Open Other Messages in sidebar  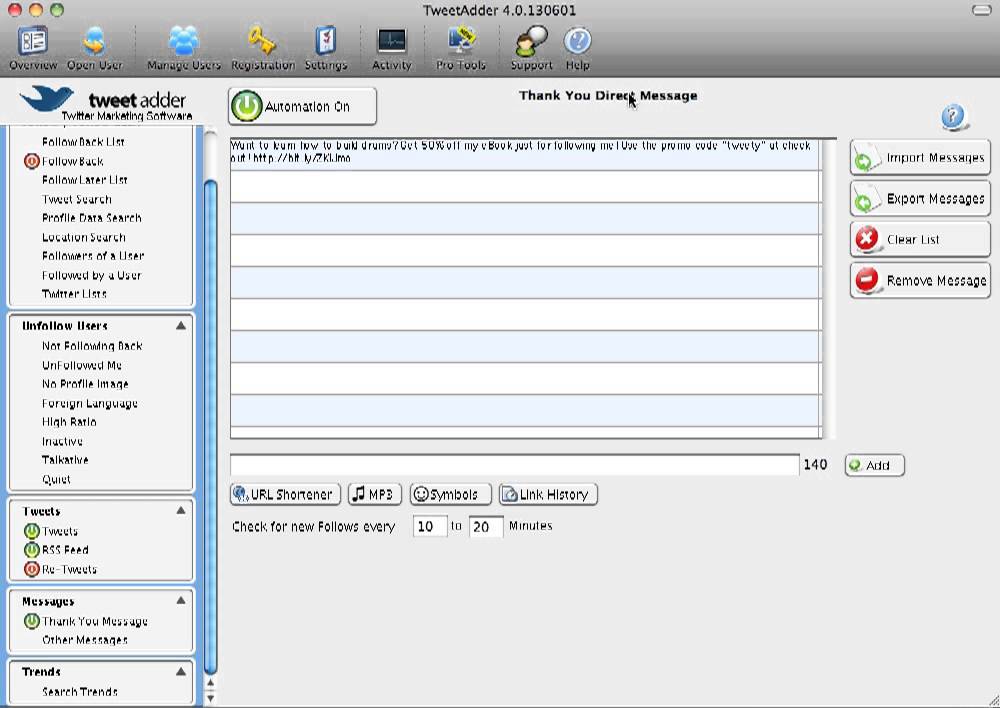[84, 640]
